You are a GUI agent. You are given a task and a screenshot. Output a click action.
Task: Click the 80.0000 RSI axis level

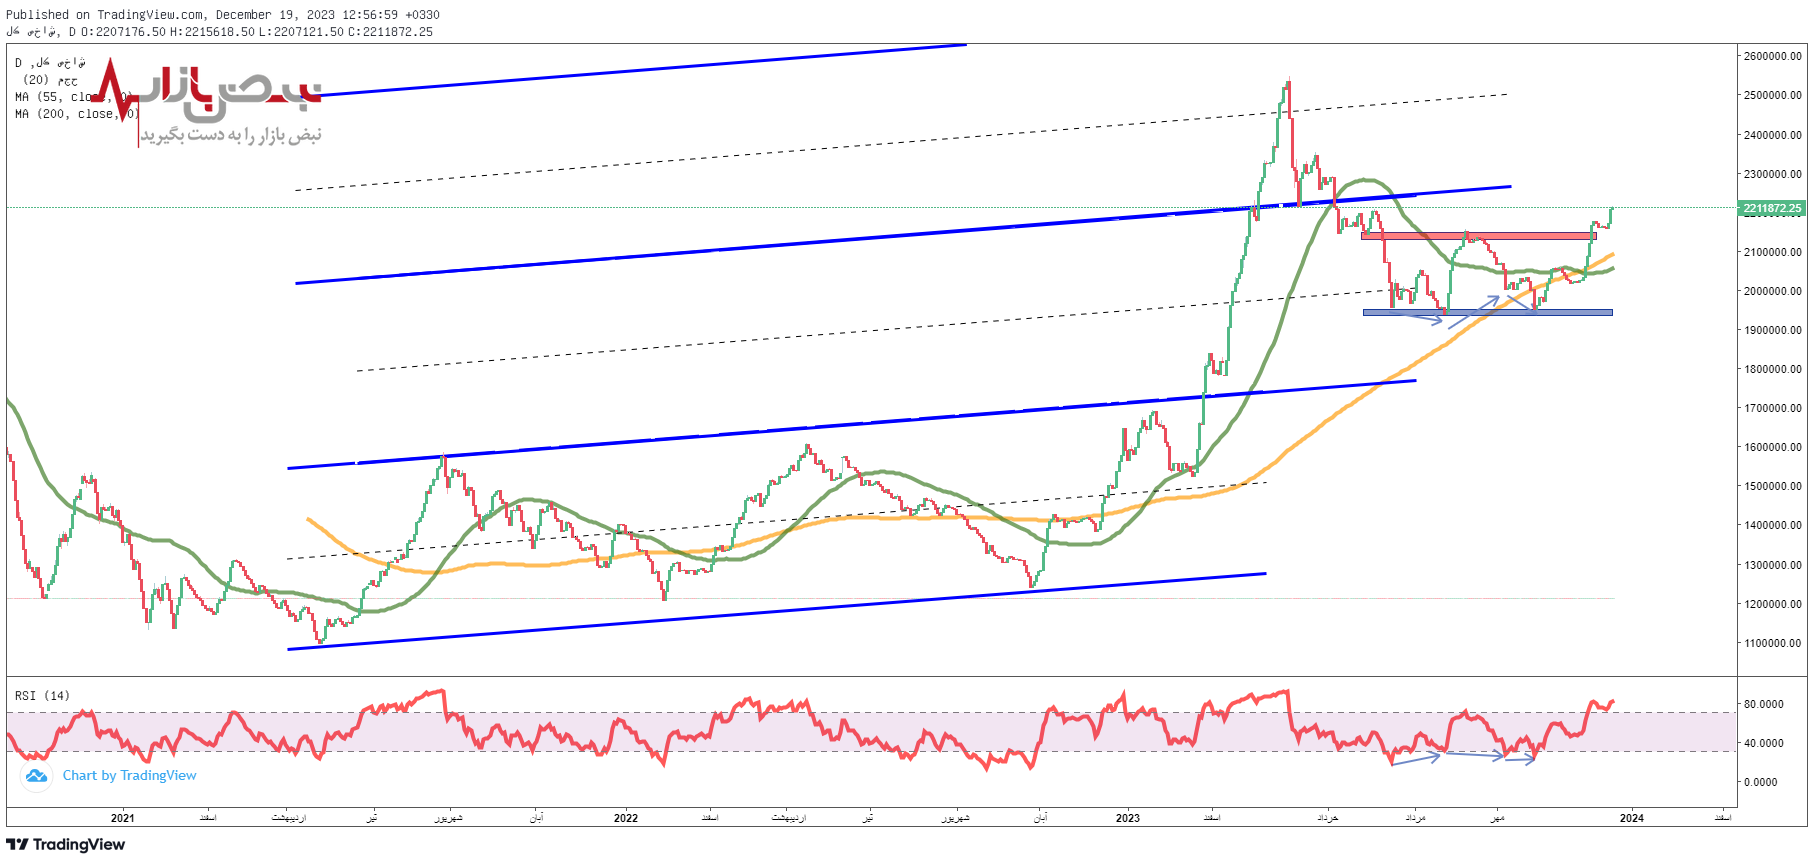coord(1763,704)
